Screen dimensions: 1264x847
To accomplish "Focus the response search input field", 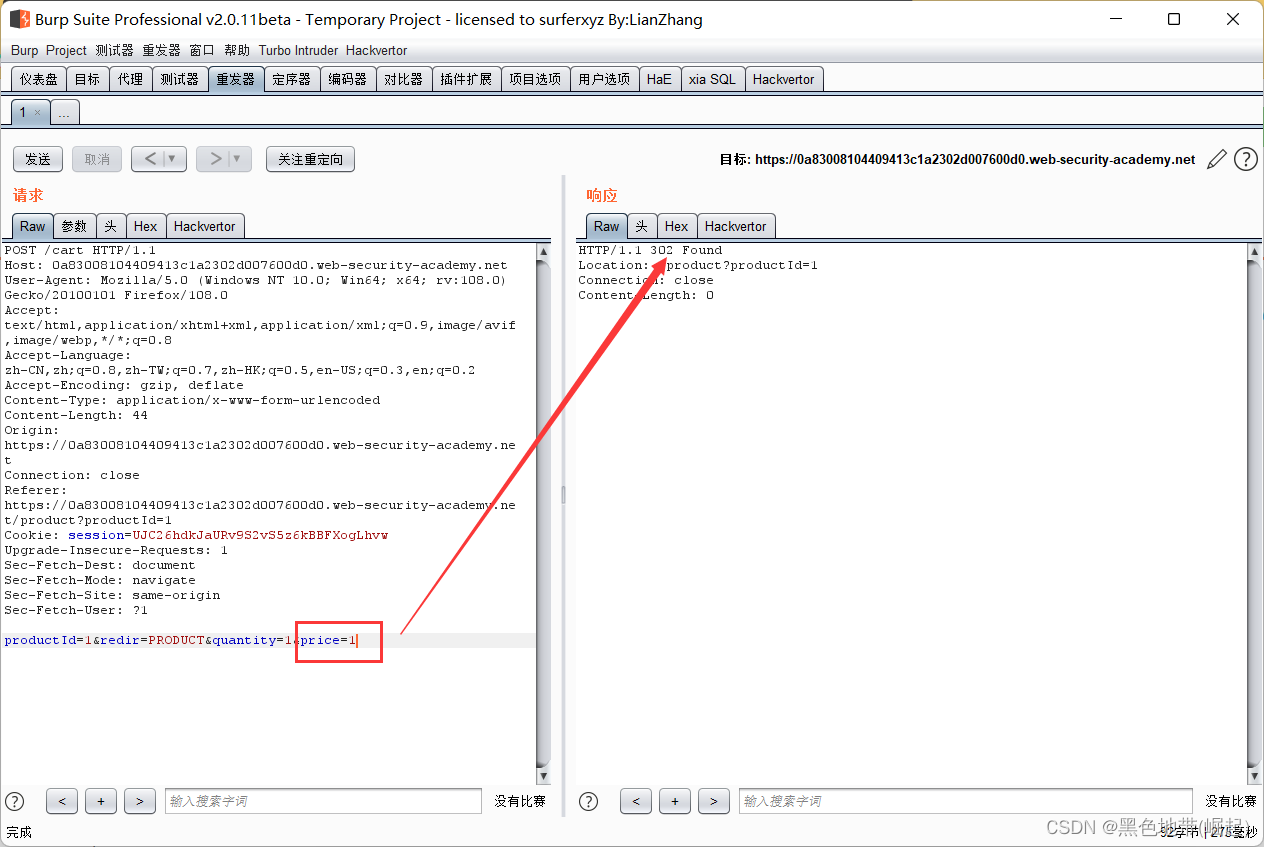I will (966, 801).
